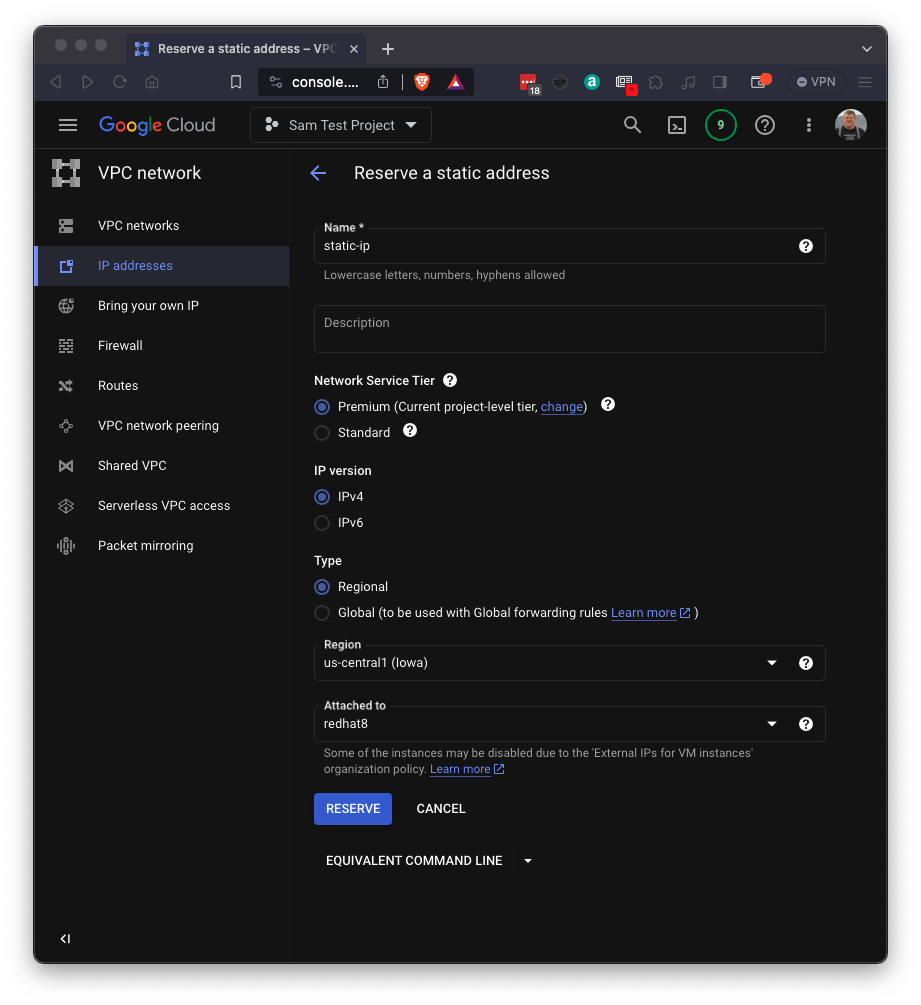The width and height of the screenshot is (921, 1005).
Task: Click the user profile avatar
Action: pyautogui.click(x=850, y=124)
